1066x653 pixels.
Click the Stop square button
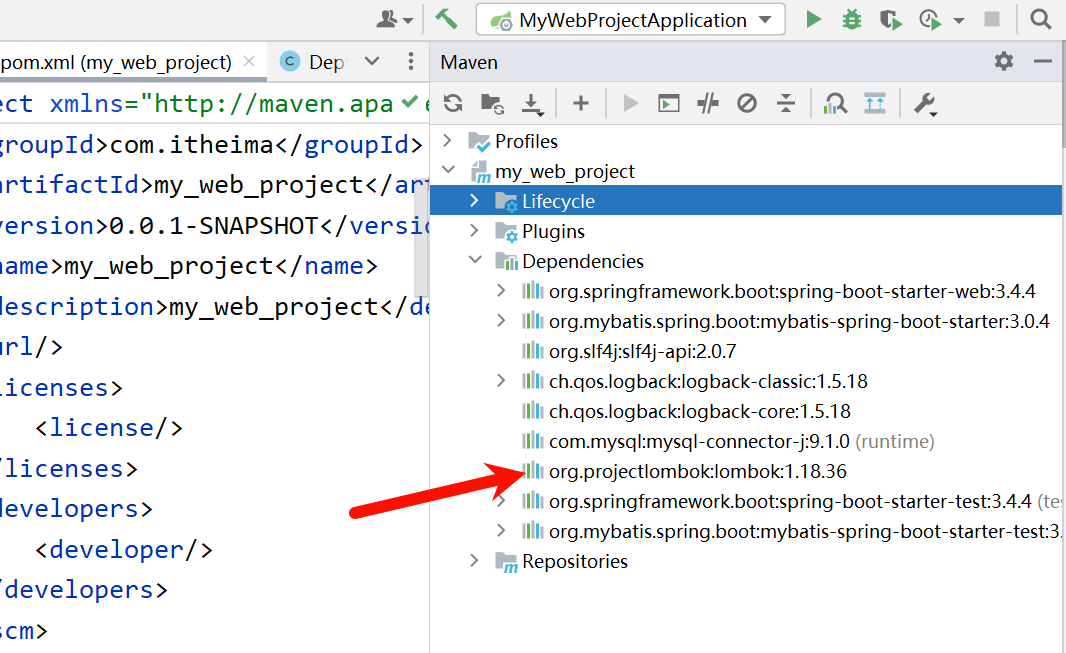click(x=992, y=20)
